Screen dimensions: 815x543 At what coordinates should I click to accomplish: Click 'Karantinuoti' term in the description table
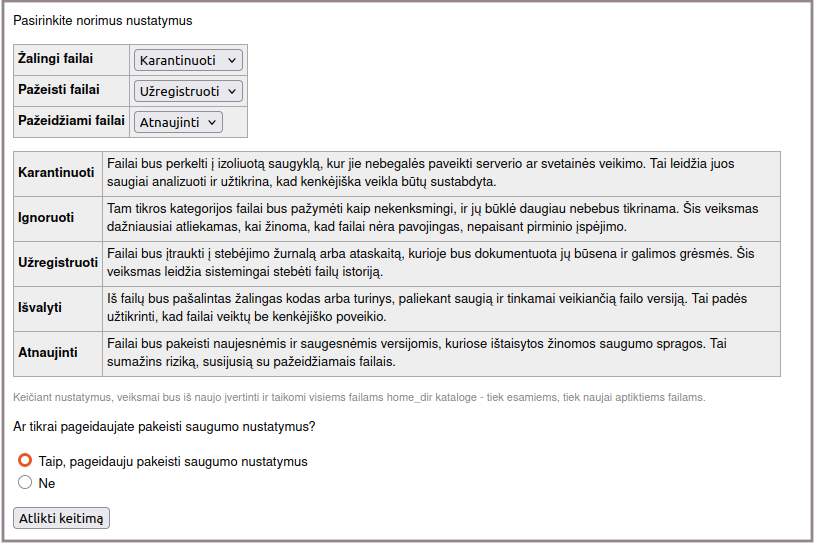[x=56, y=172]
